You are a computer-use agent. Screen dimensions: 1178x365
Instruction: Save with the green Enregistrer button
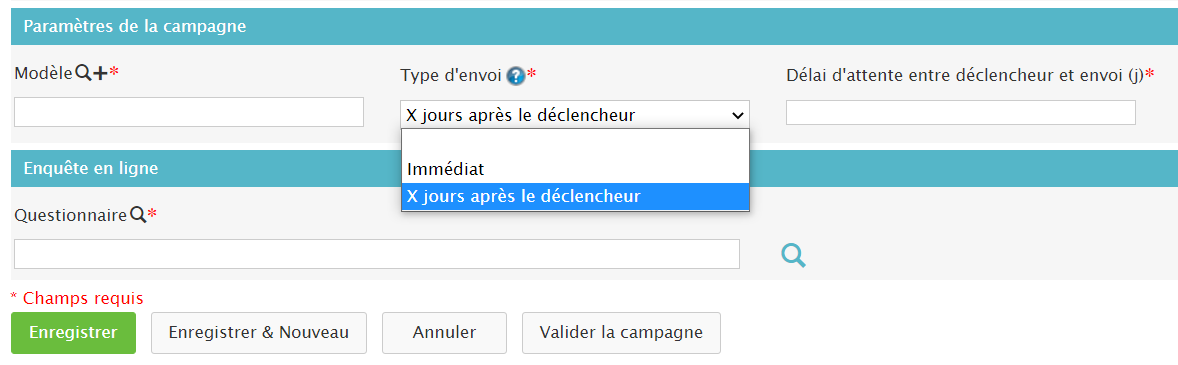73,333
